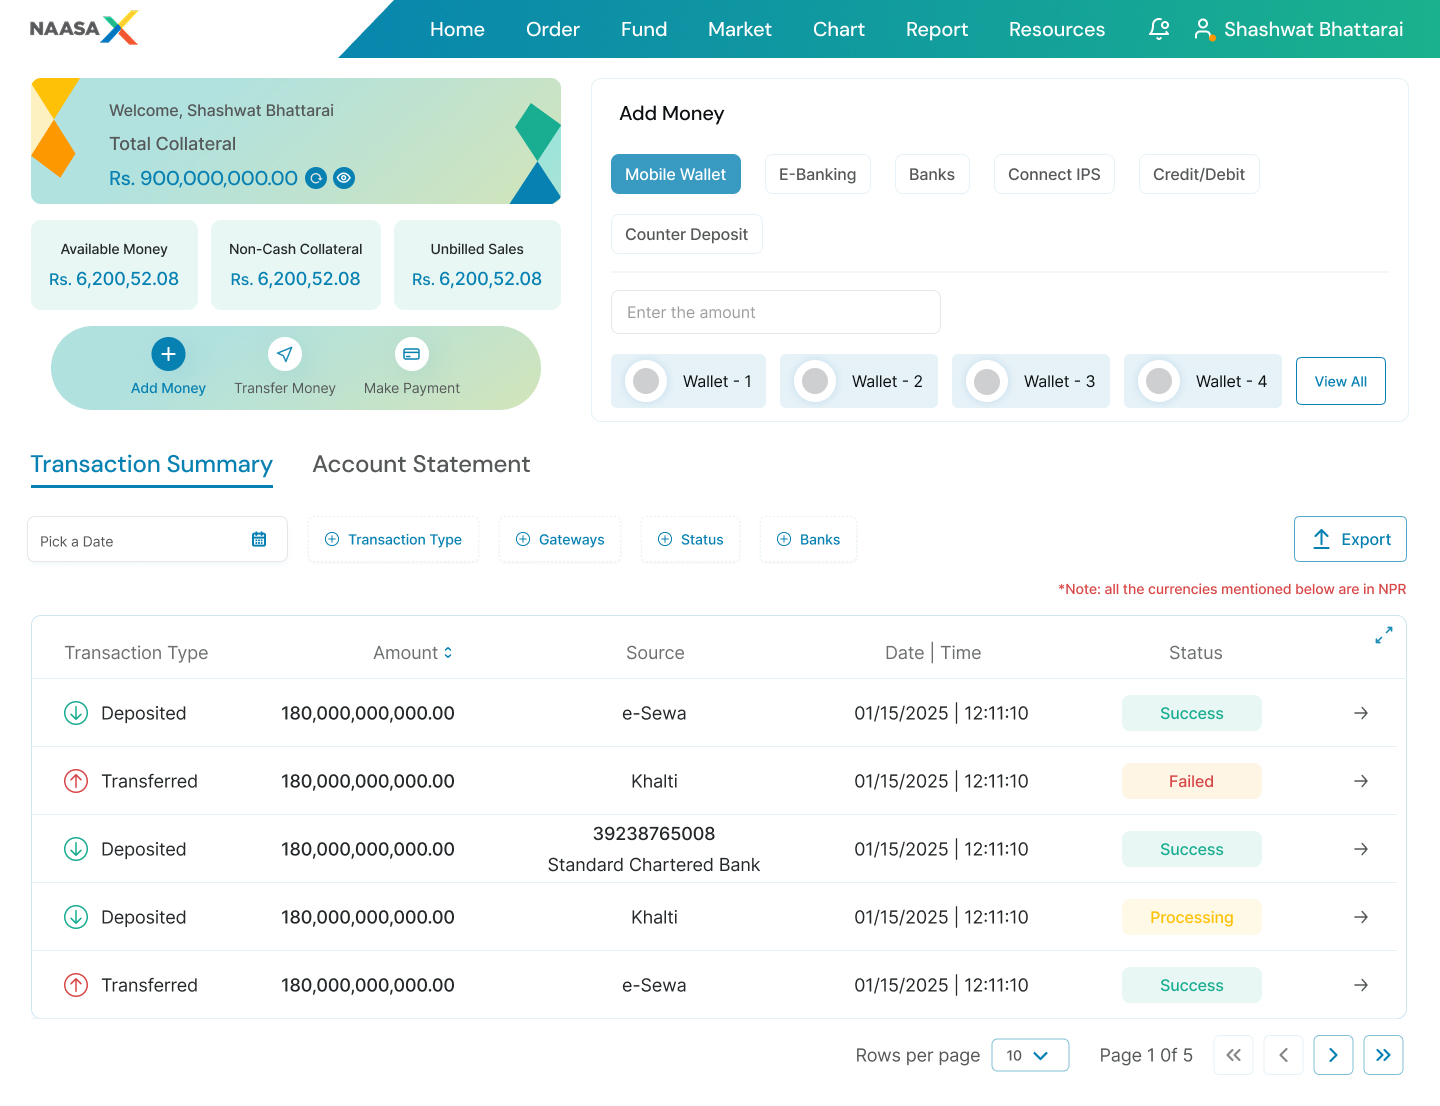The height and width of the screenshot is (1106, 1440).
Task: Open the calendar icon in Pick a Date
Action: click(258, 539)
